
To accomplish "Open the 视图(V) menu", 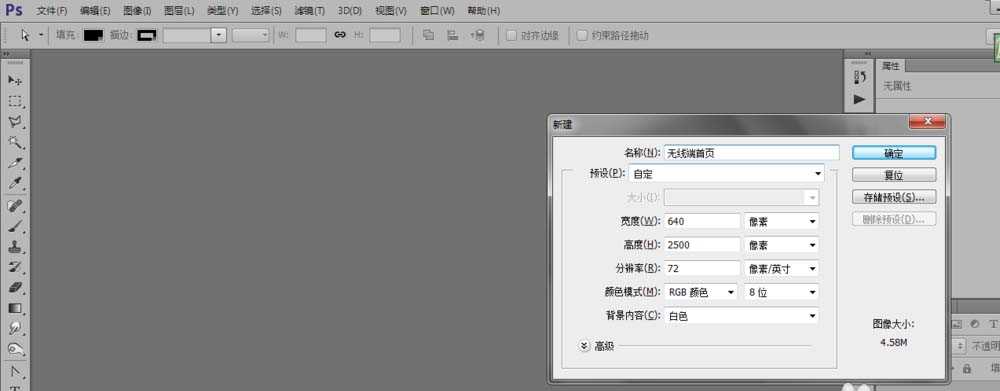I will tap(391, 11).
